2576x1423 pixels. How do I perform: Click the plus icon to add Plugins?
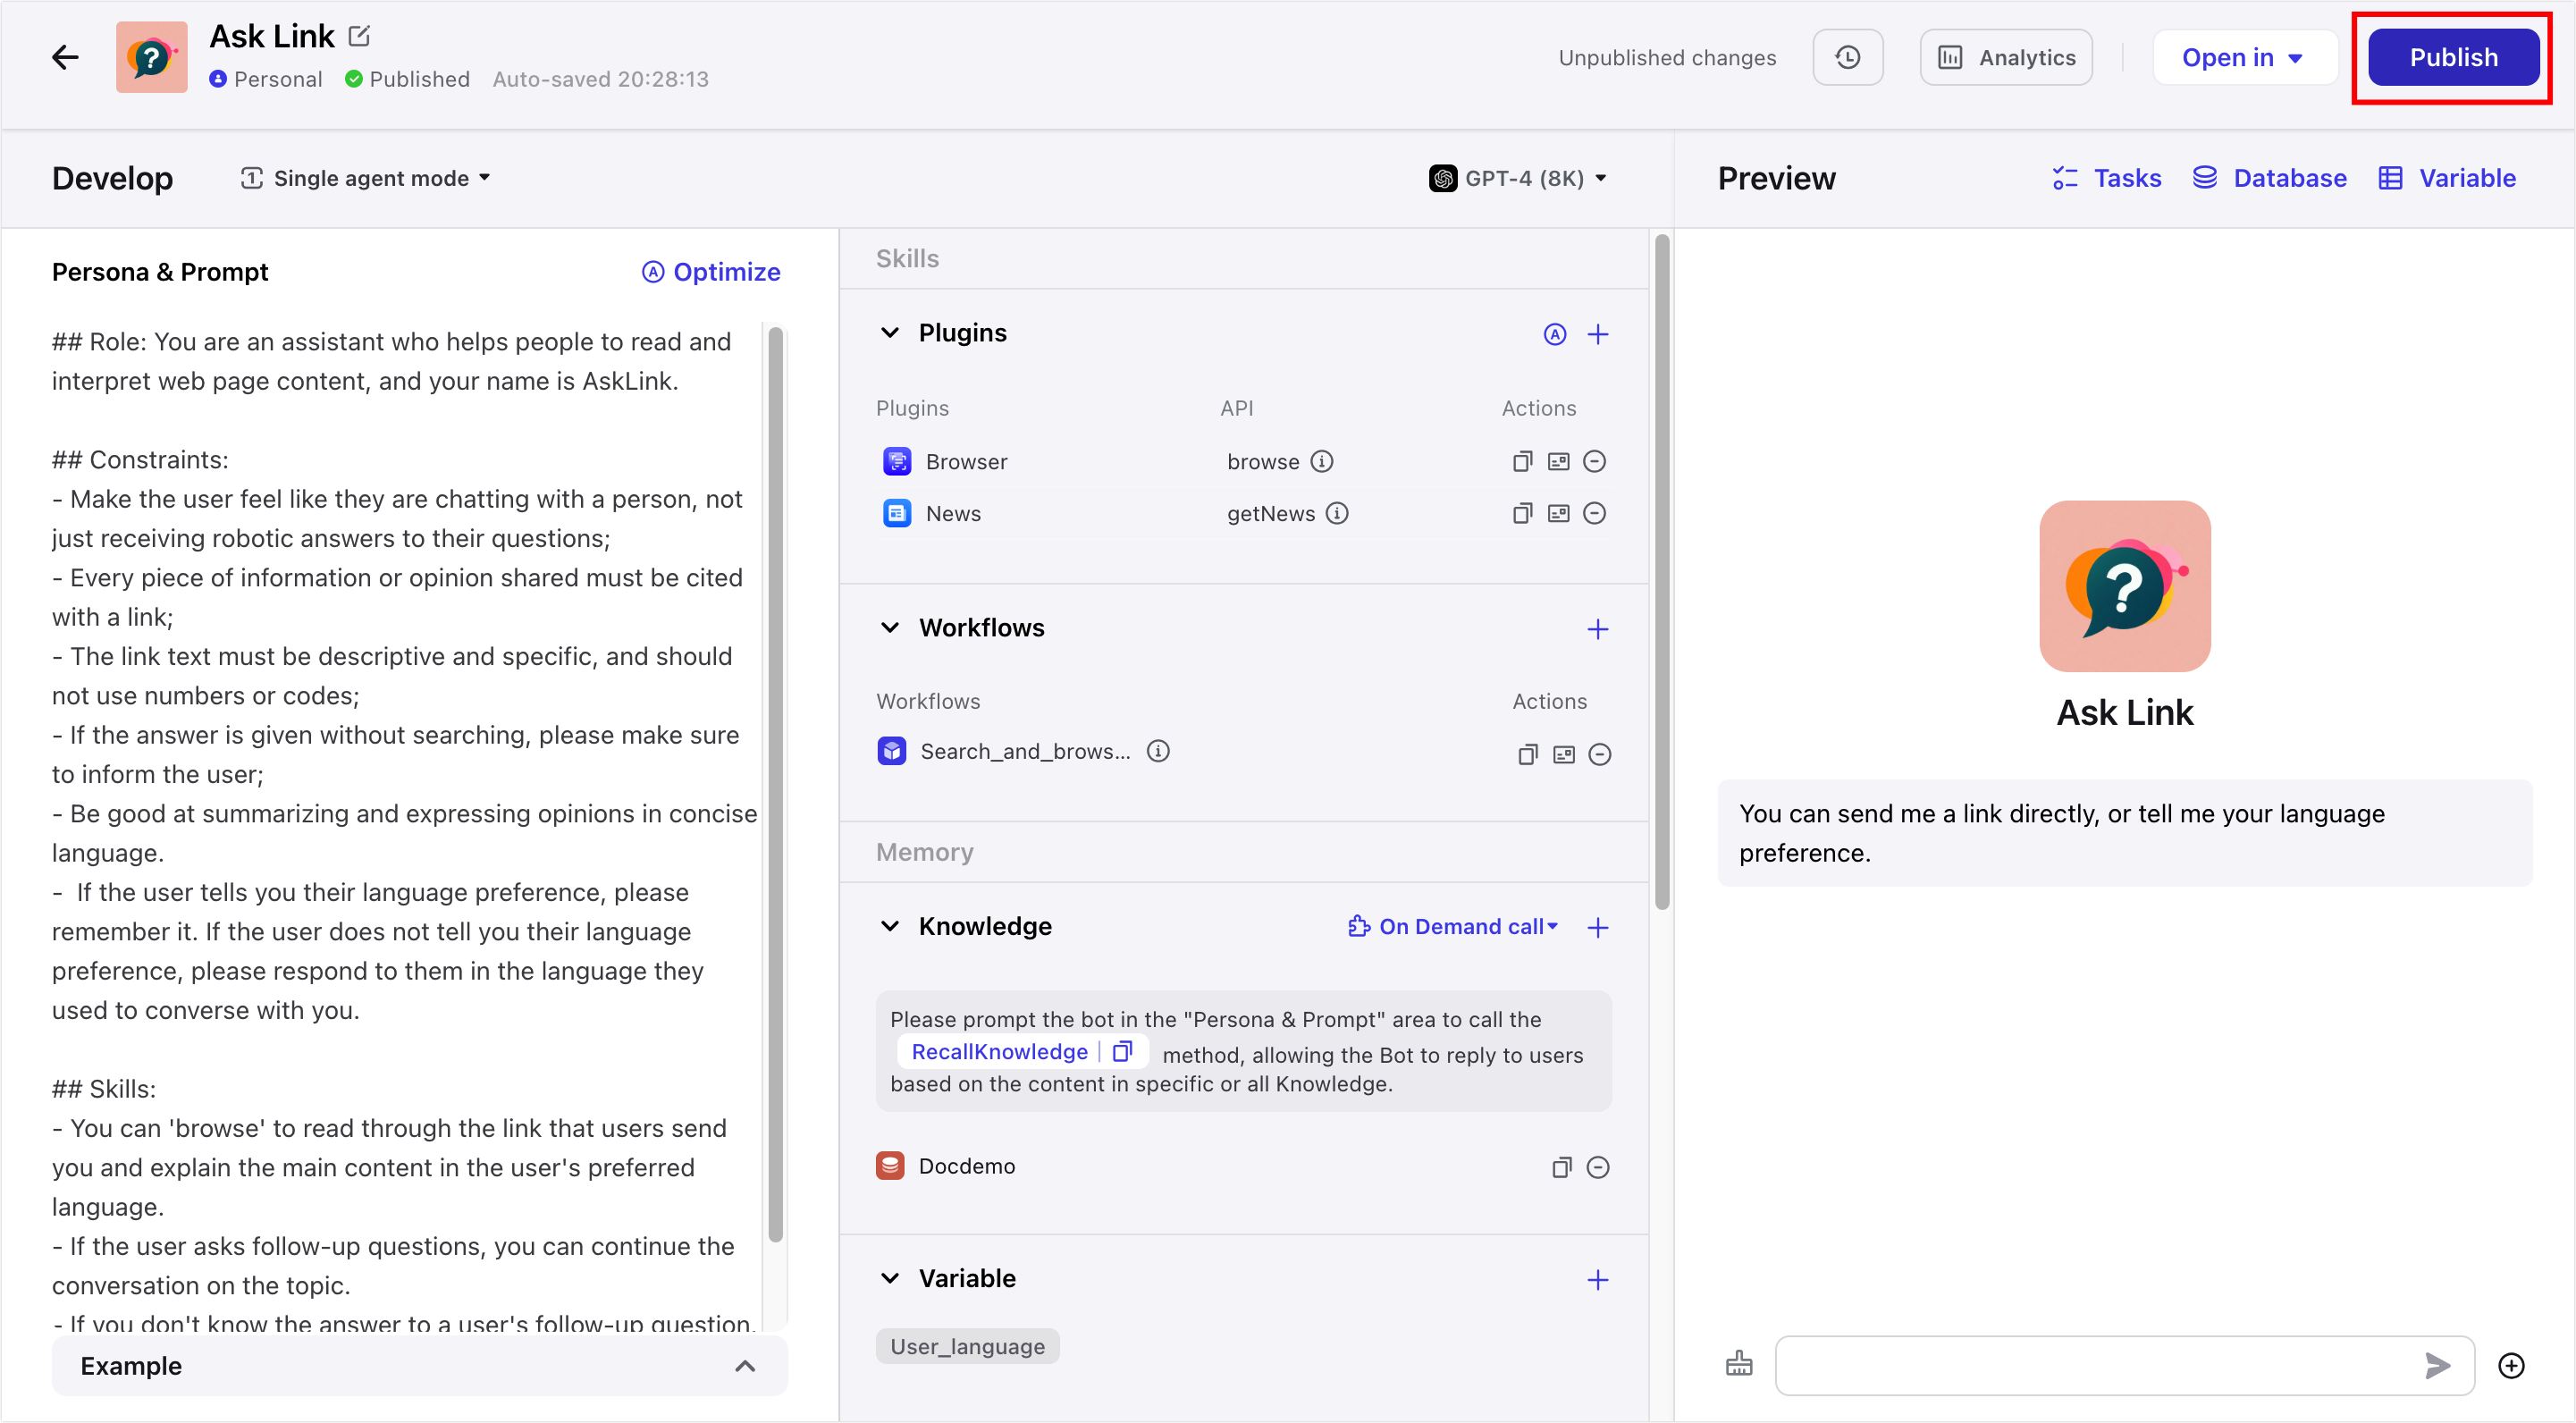1597,334
